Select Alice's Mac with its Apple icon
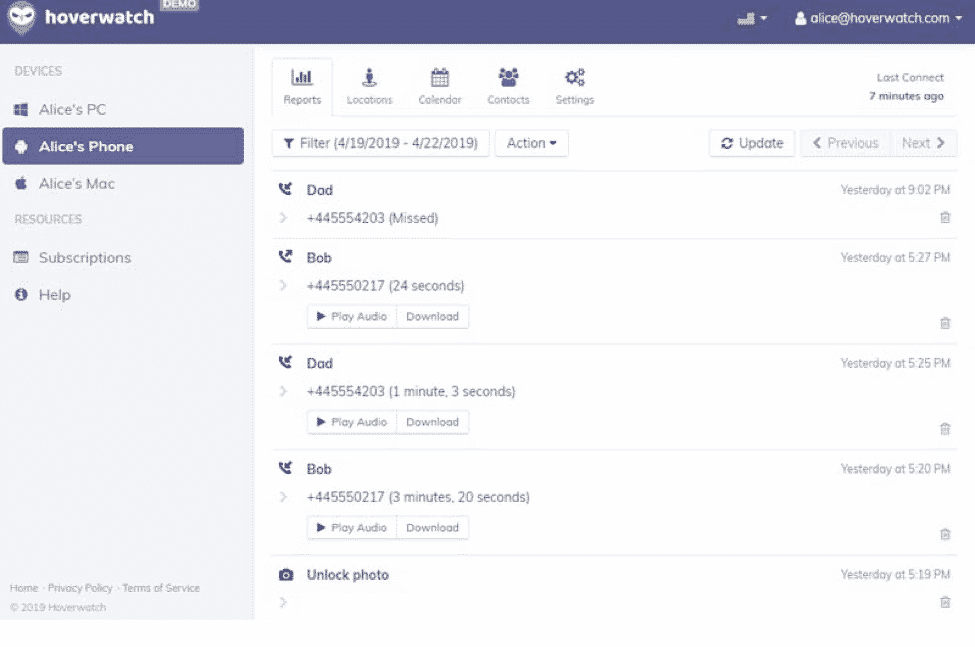Viewport: 975px width, 647px height. click(x=21, y=183)
